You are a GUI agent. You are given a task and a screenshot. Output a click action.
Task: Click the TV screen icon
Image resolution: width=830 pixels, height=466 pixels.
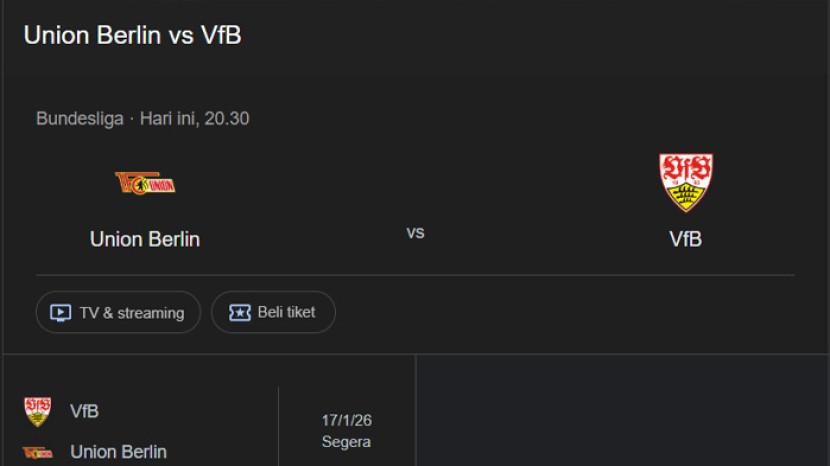61,313
